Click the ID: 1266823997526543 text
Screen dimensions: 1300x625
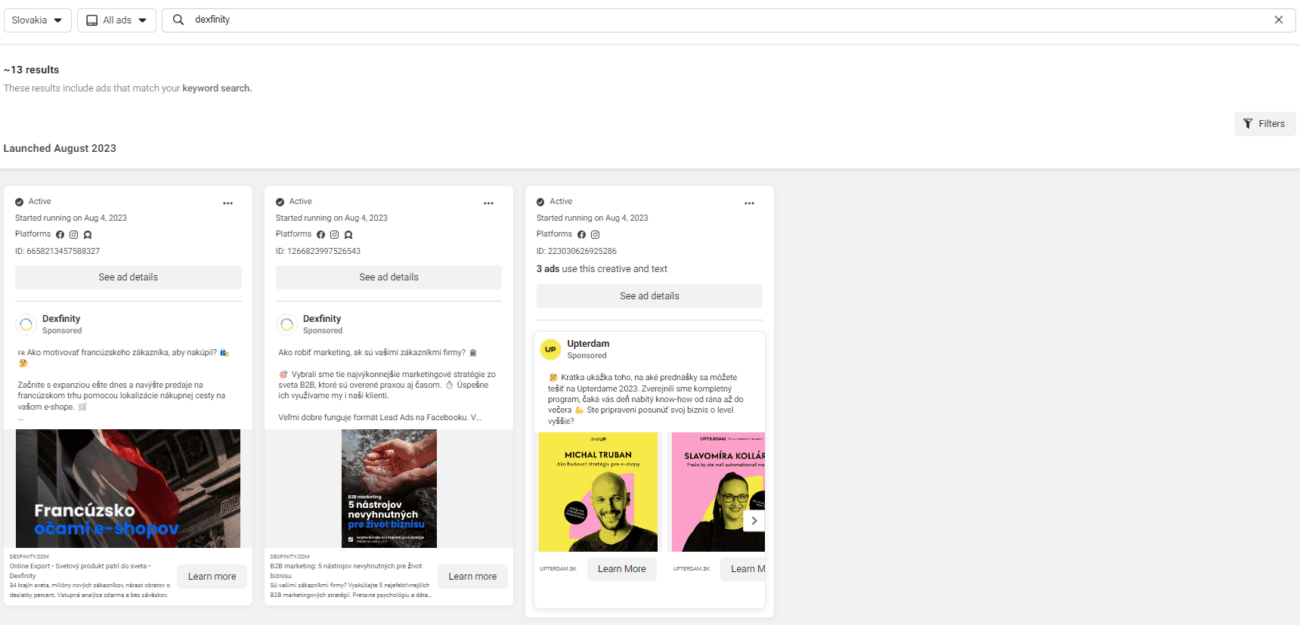(x=318, y=251)
